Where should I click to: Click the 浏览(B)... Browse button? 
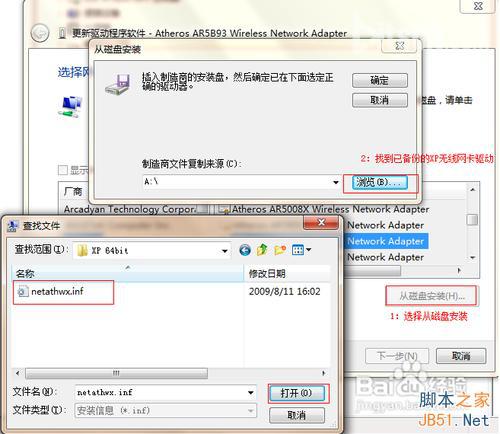coord(380,182)
